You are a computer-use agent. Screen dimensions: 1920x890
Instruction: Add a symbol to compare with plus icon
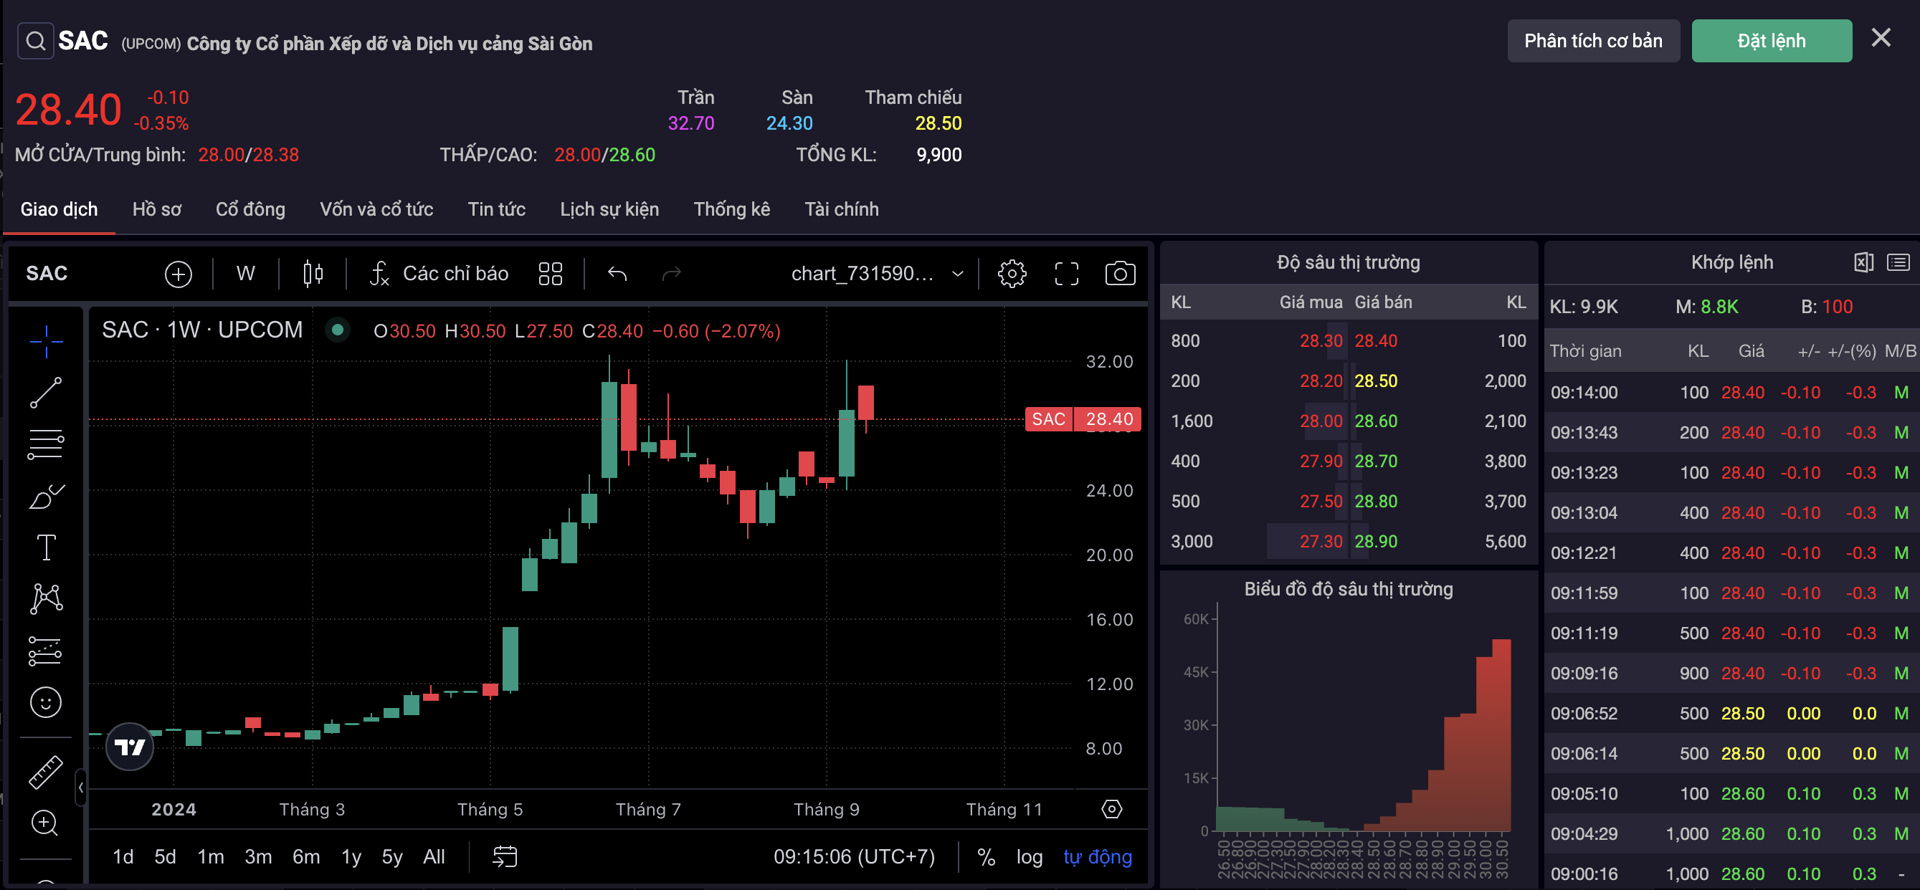coord(178,274)
